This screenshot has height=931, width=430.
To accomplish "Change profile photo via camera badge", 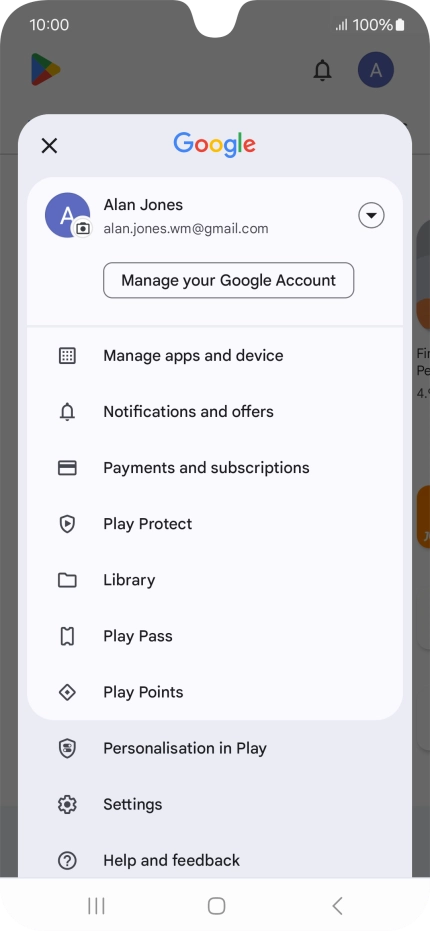I will tap(83, 228).
